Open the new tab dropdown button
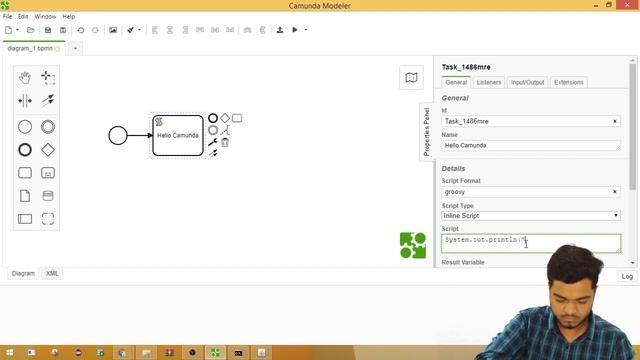The image size is (640, 360). tap(75, 48)
